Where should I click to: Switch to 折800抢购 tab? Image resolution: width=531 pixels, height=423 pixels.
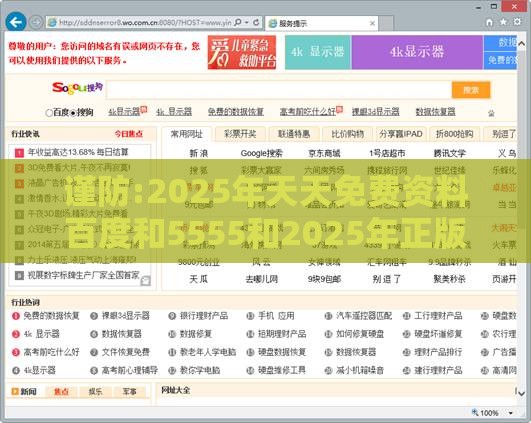(x=454, y=134)
